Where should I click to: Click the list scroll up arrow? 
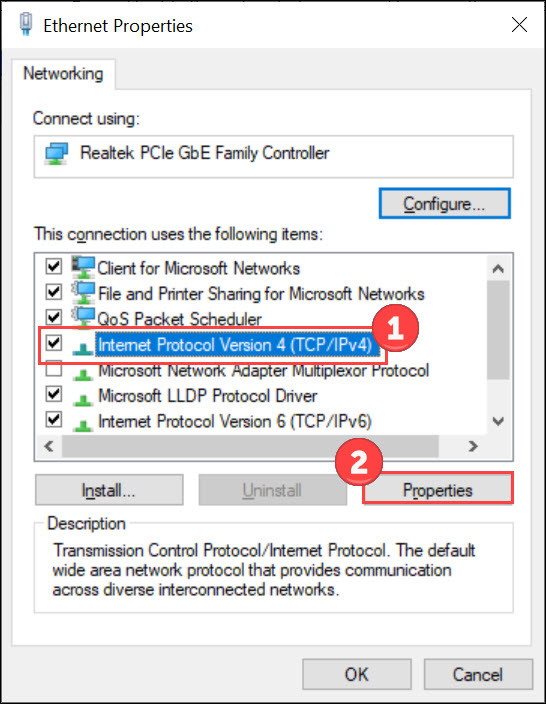(498, 268)
